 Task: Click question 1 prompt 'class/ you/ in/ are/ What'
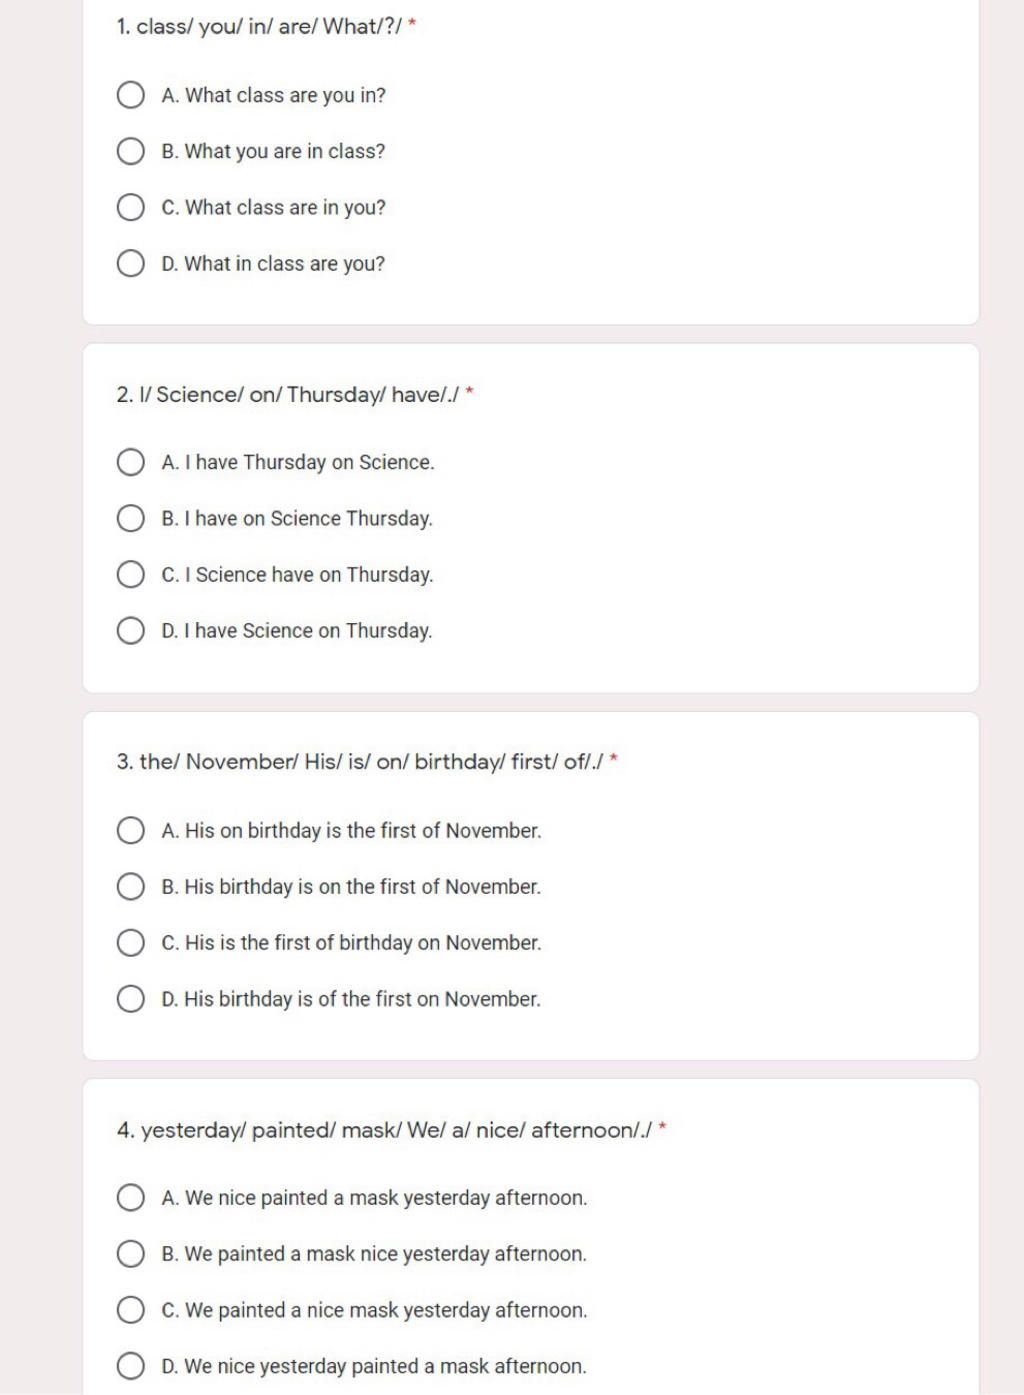point(259,27)
